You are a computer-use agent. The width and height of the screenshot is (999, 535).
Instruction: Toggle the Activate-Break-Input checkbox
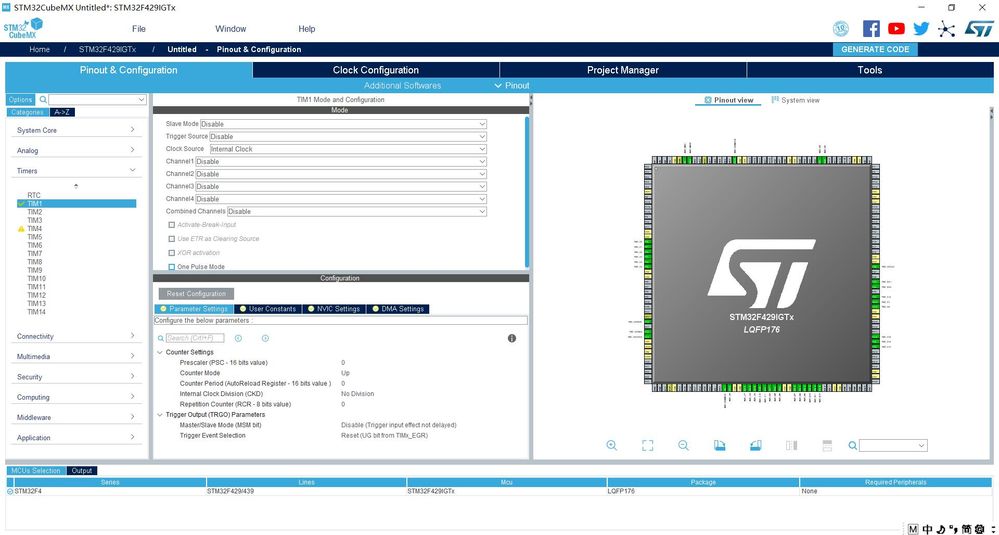pyautogui.click(x=171, y=225)
